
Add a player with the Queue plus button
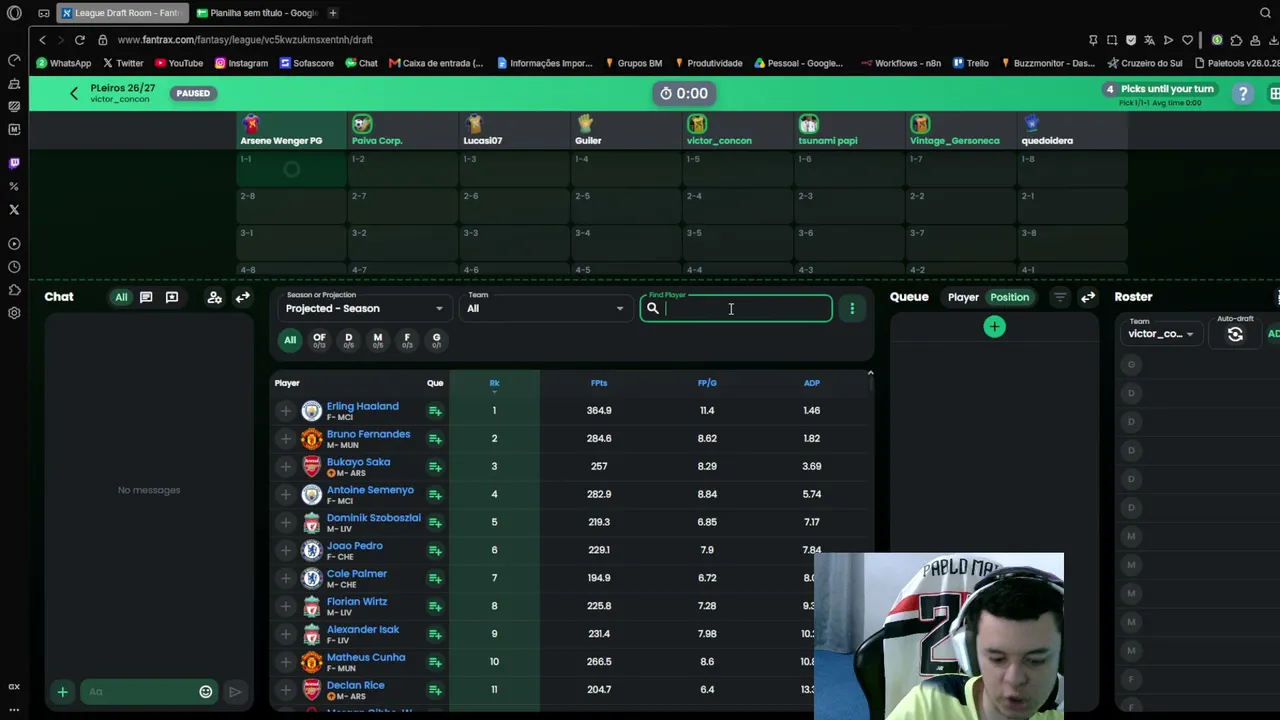click(994, 327)
